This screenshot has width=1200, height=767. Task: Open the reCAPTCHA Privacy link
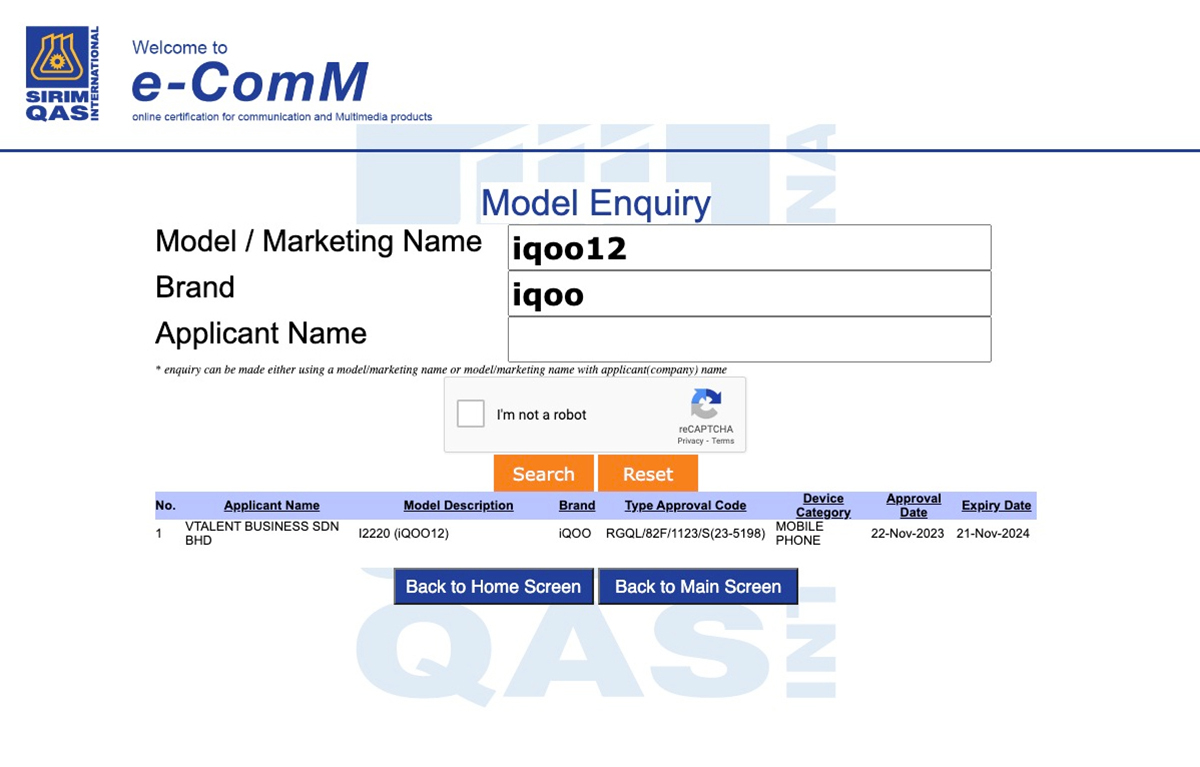(690, 441)
